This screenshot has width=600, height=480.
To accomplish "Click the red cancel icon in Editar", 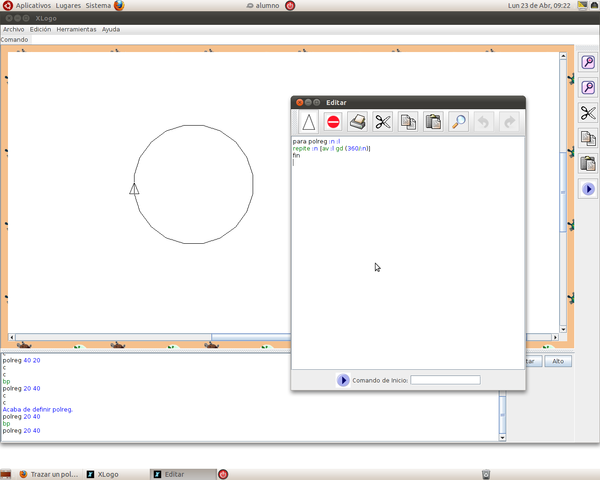I will [x=333, y=122].
